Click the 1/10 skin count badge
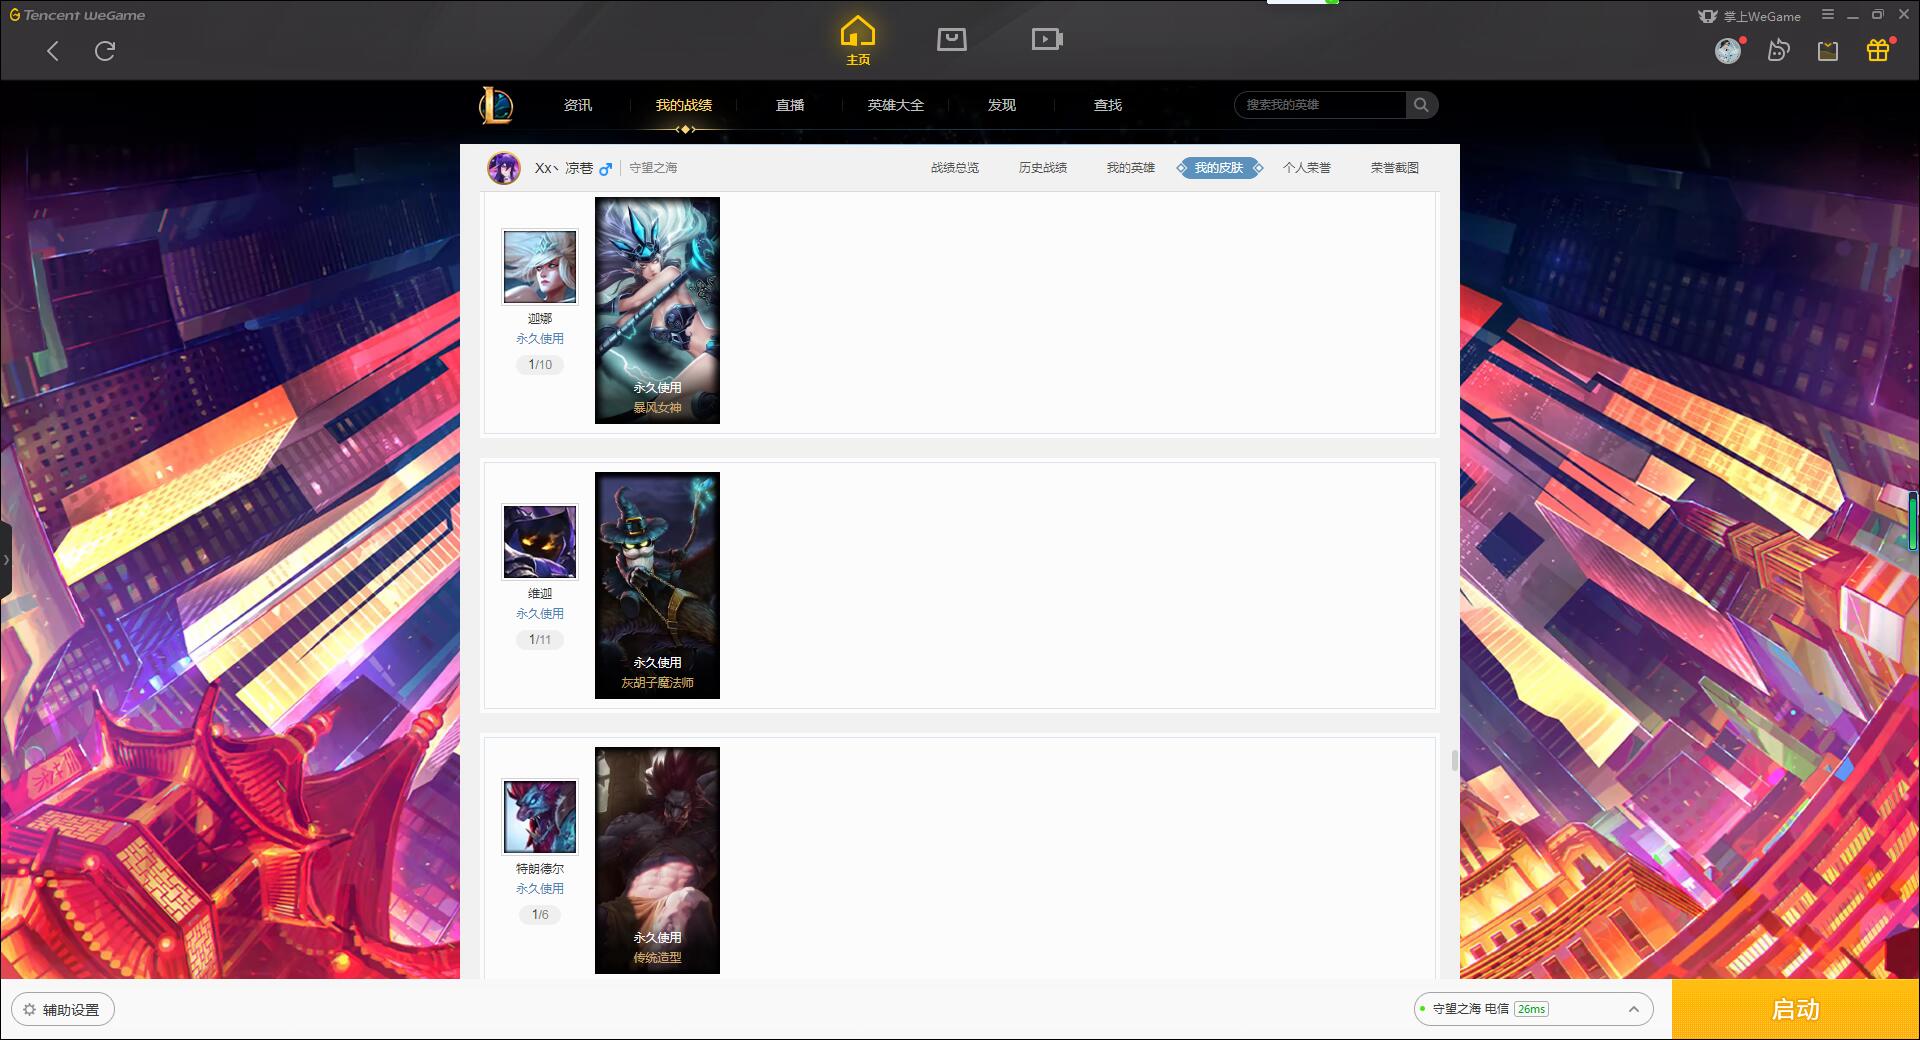The height and width of the screenshot is (1040, 1920). (540, 365)
